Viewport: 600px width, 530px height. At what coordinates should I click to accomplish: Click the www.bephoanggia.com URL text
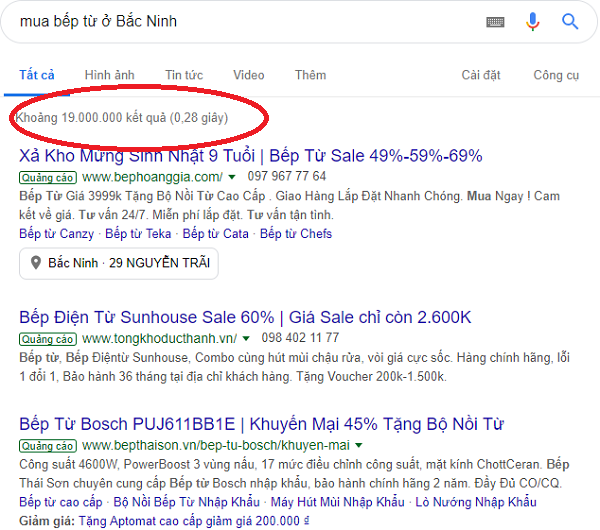click(152, 177)
